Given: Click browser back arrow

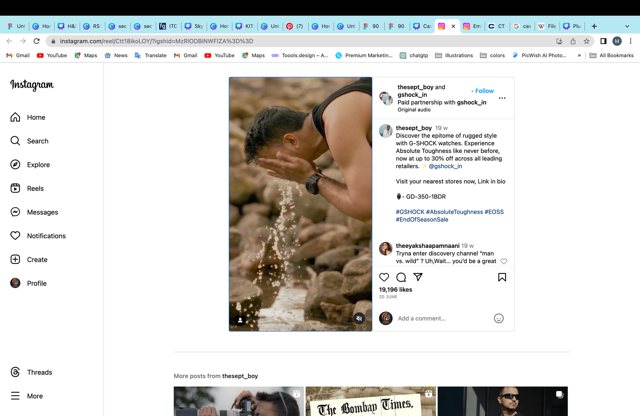Looking at the screenshot, I should [9, 41].
